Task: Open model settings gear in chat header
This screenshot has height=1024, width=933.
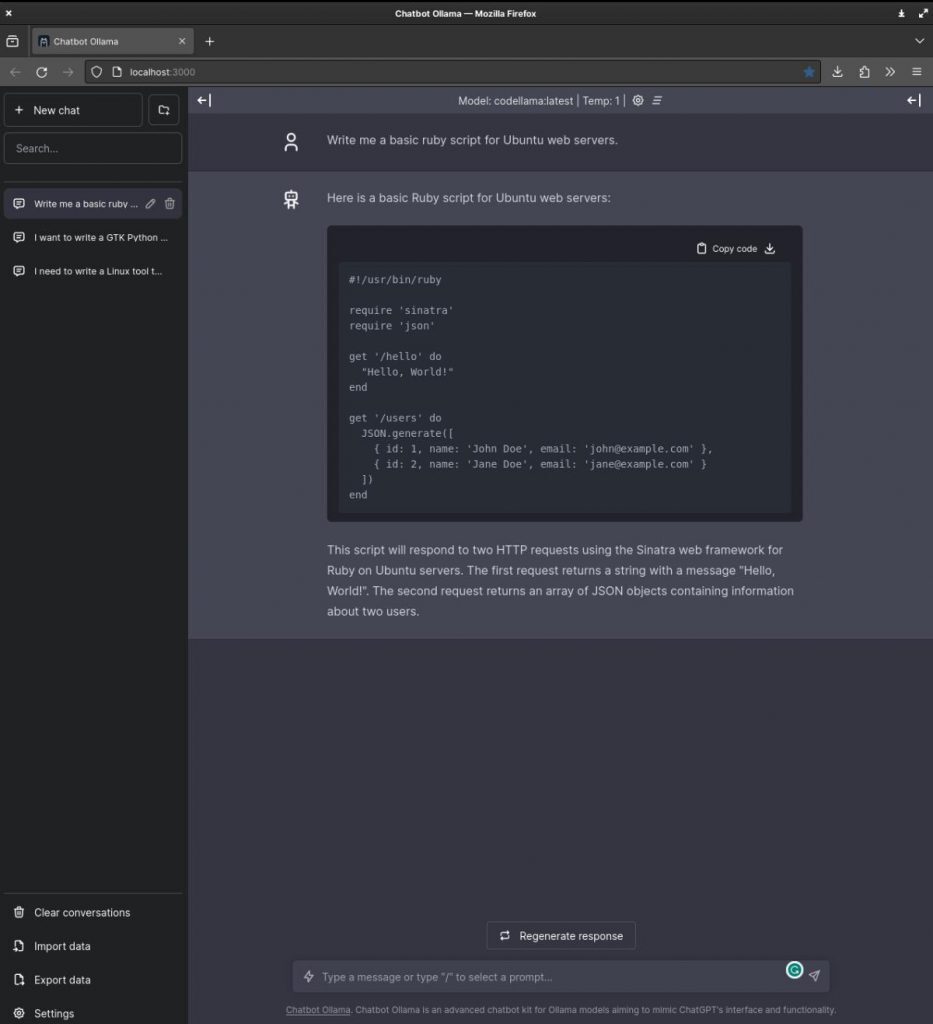Action: [x=638, y=101]
